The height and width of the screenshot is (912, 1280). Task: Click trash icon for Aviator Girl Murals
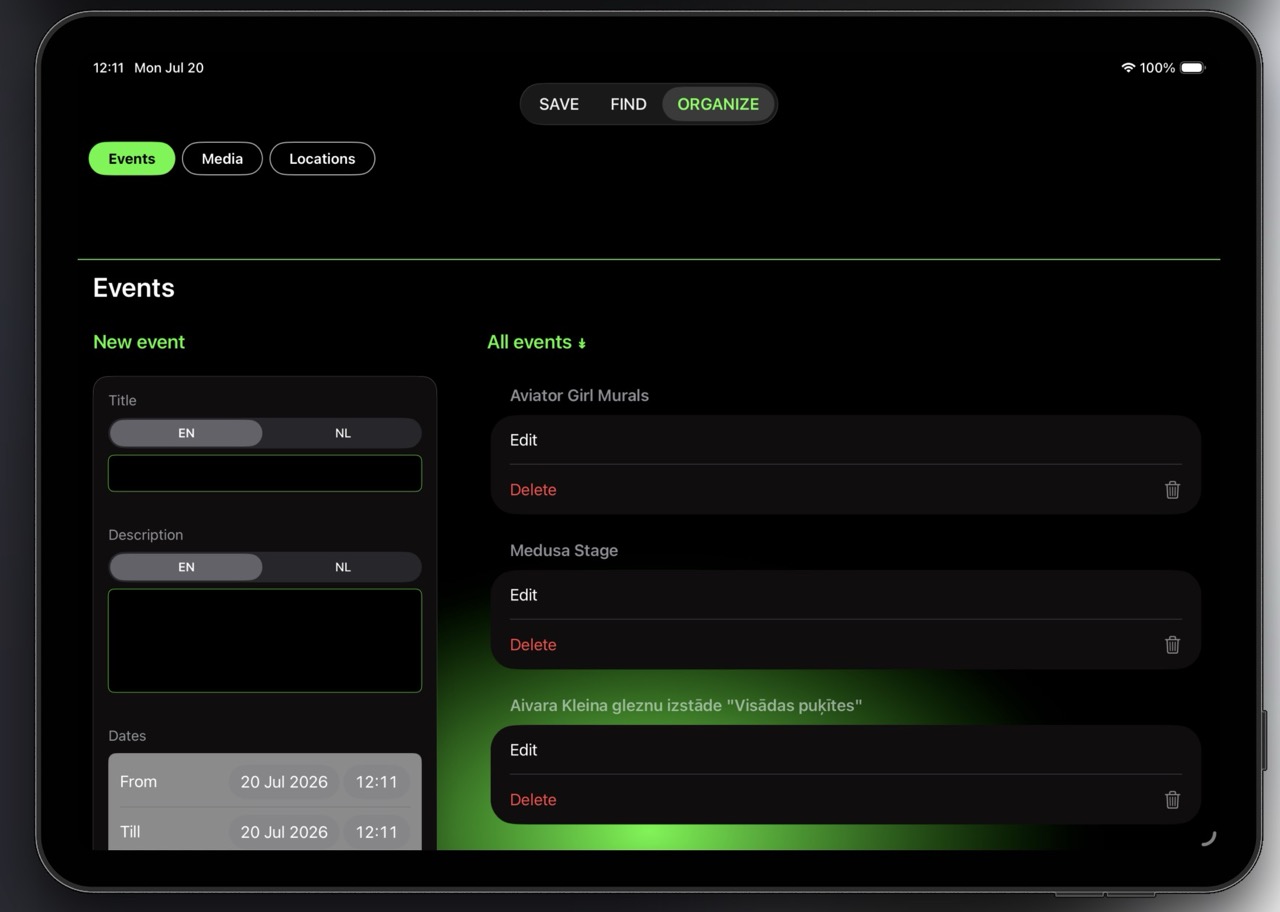tap(1172, 490)
